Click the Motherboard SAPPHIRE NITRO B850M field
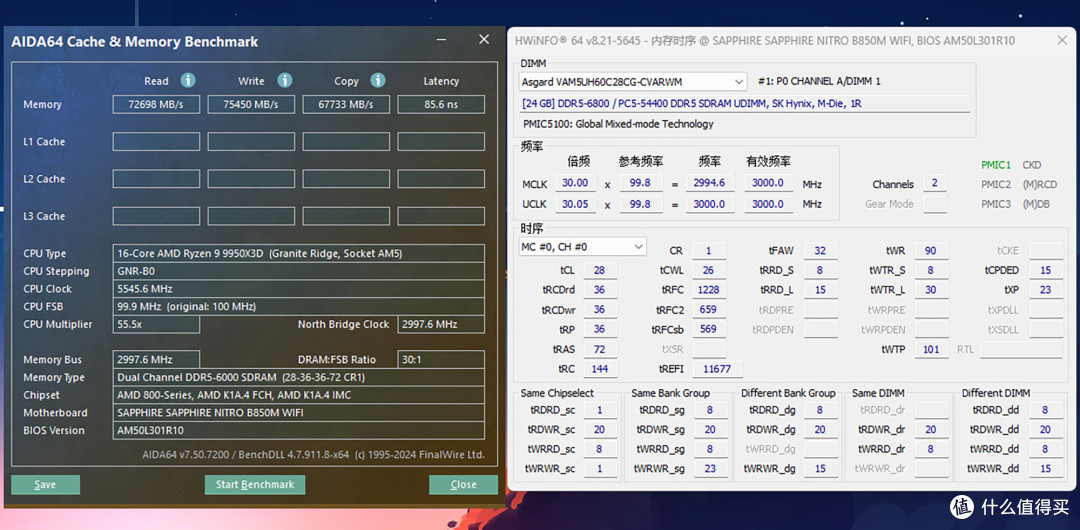 pos(298,413)
